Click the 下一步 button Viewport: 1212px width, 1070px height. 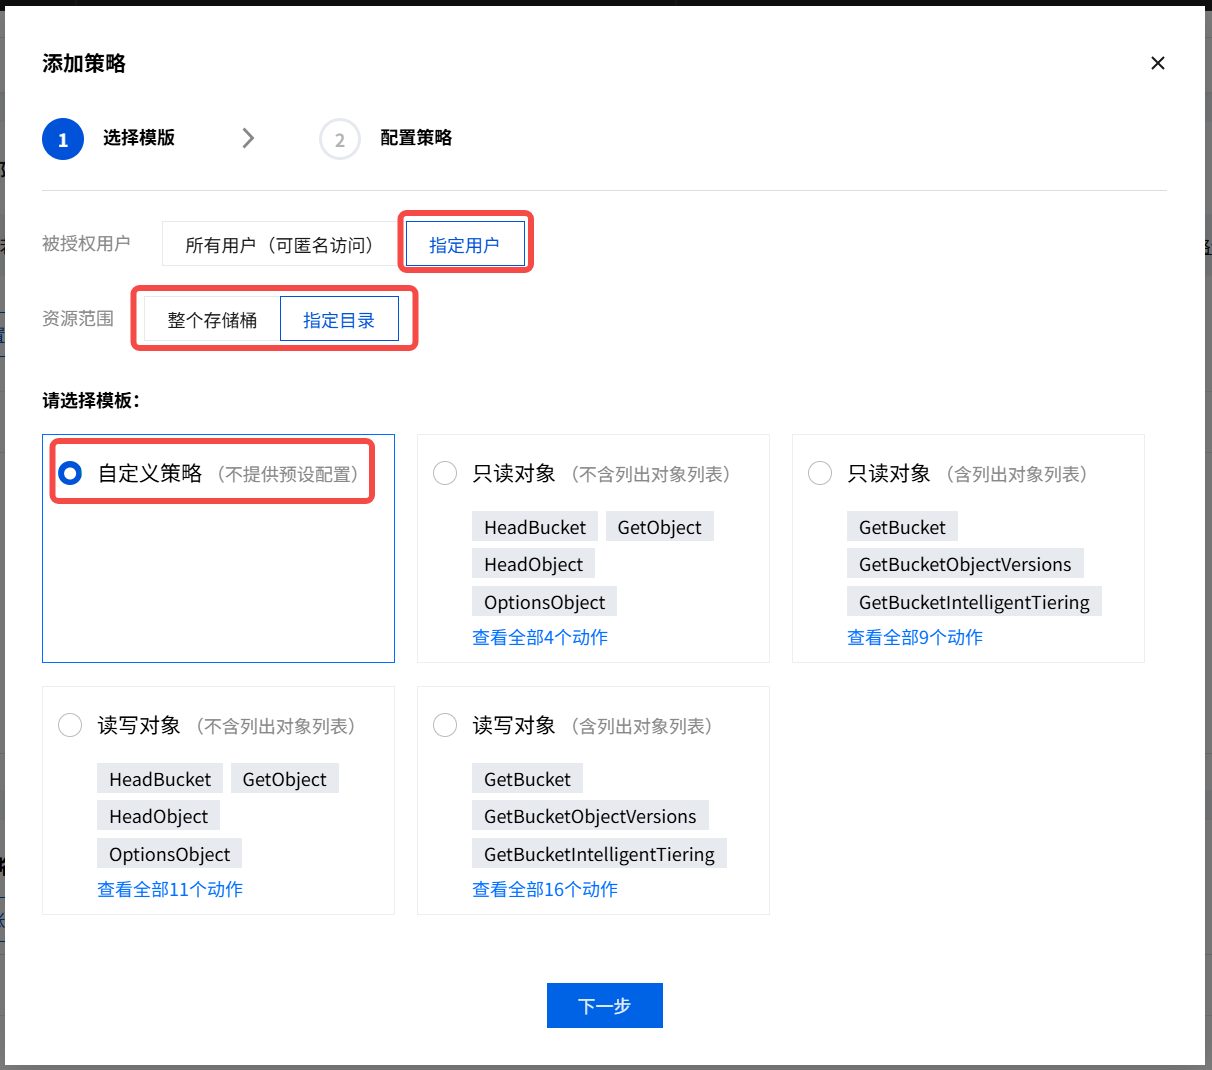[x=604, y=1005]
